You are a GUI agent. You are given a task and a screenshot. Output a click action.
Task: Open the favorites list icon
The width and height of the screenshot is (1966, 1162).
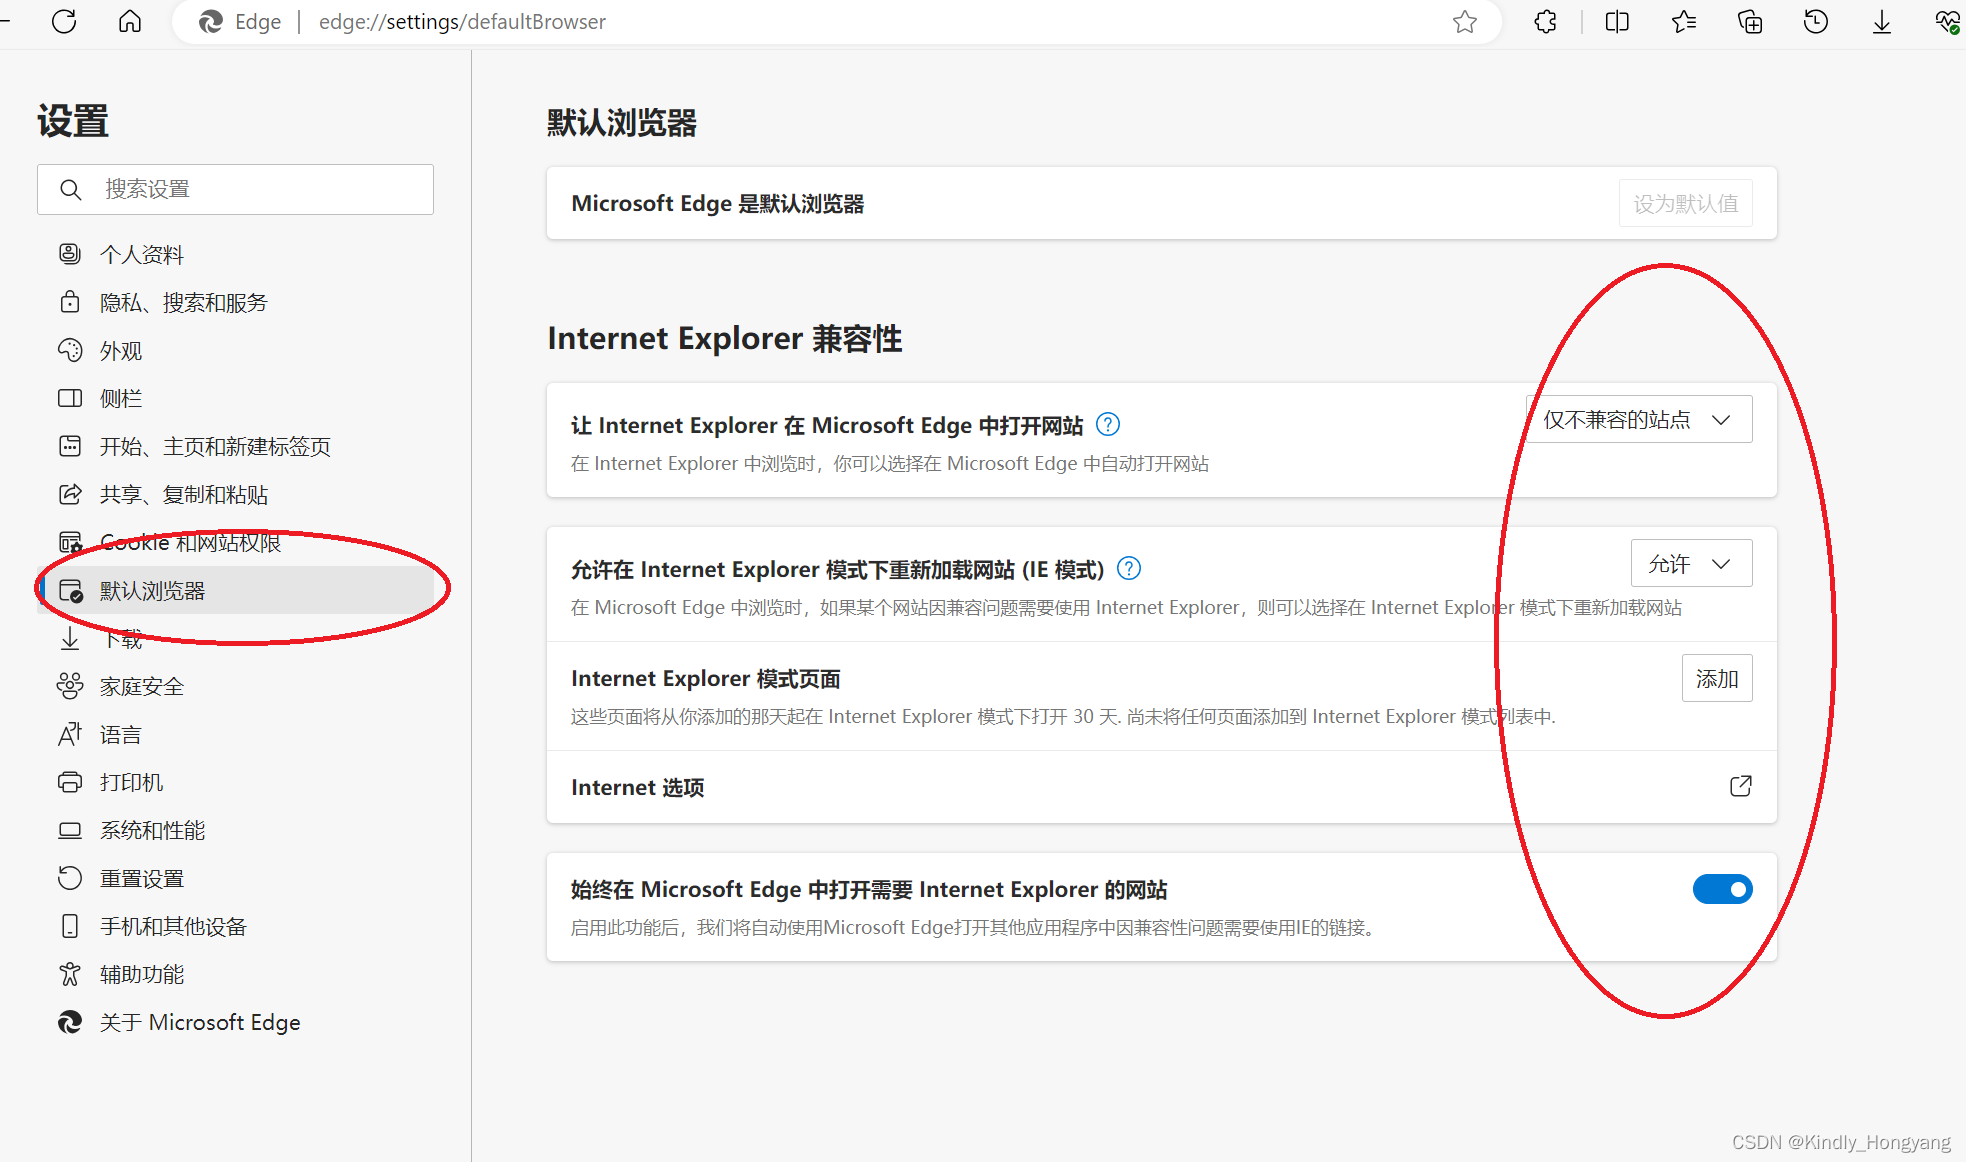[1684, 22]
